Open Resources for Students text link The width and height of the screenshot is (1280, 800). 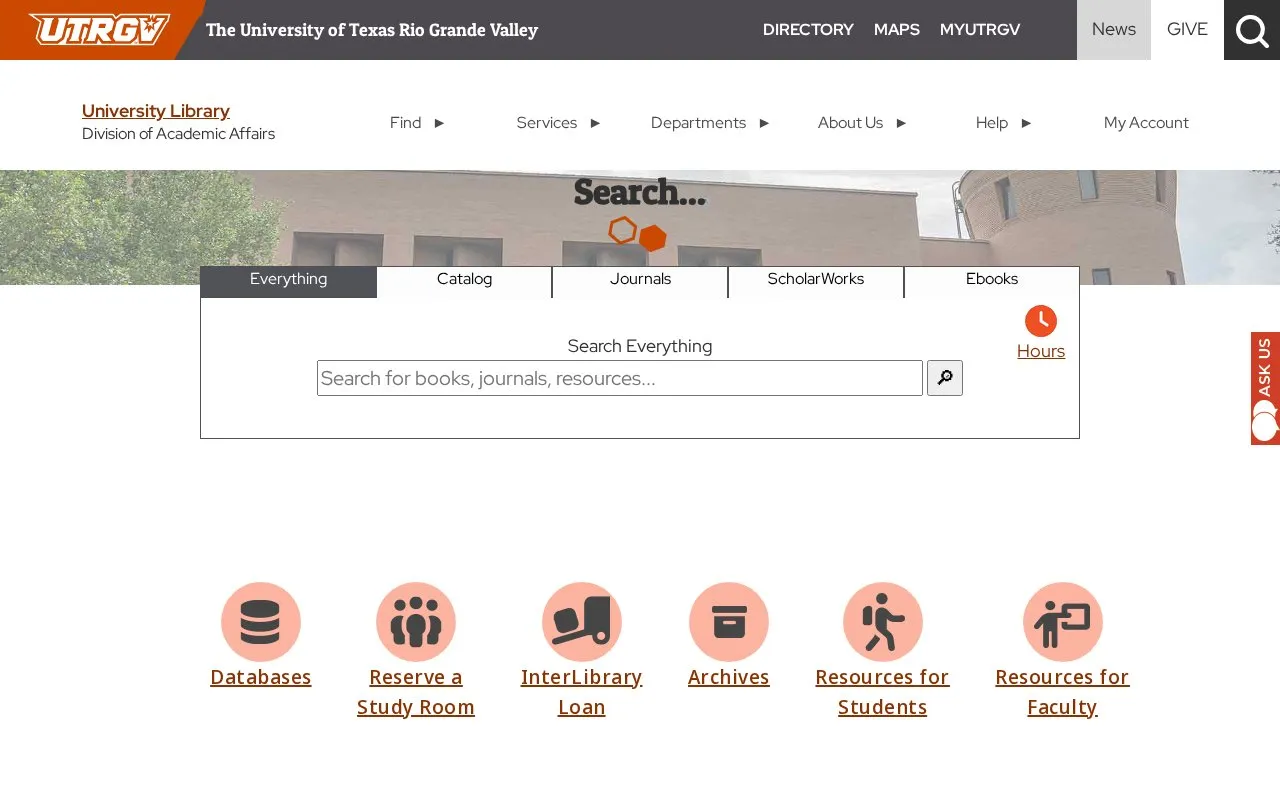(x=882, y=692)
